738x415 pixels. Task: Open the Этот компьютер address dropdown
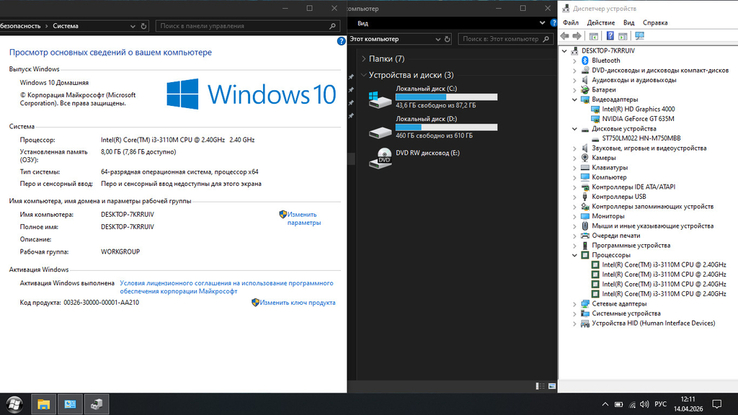(438, 40)
